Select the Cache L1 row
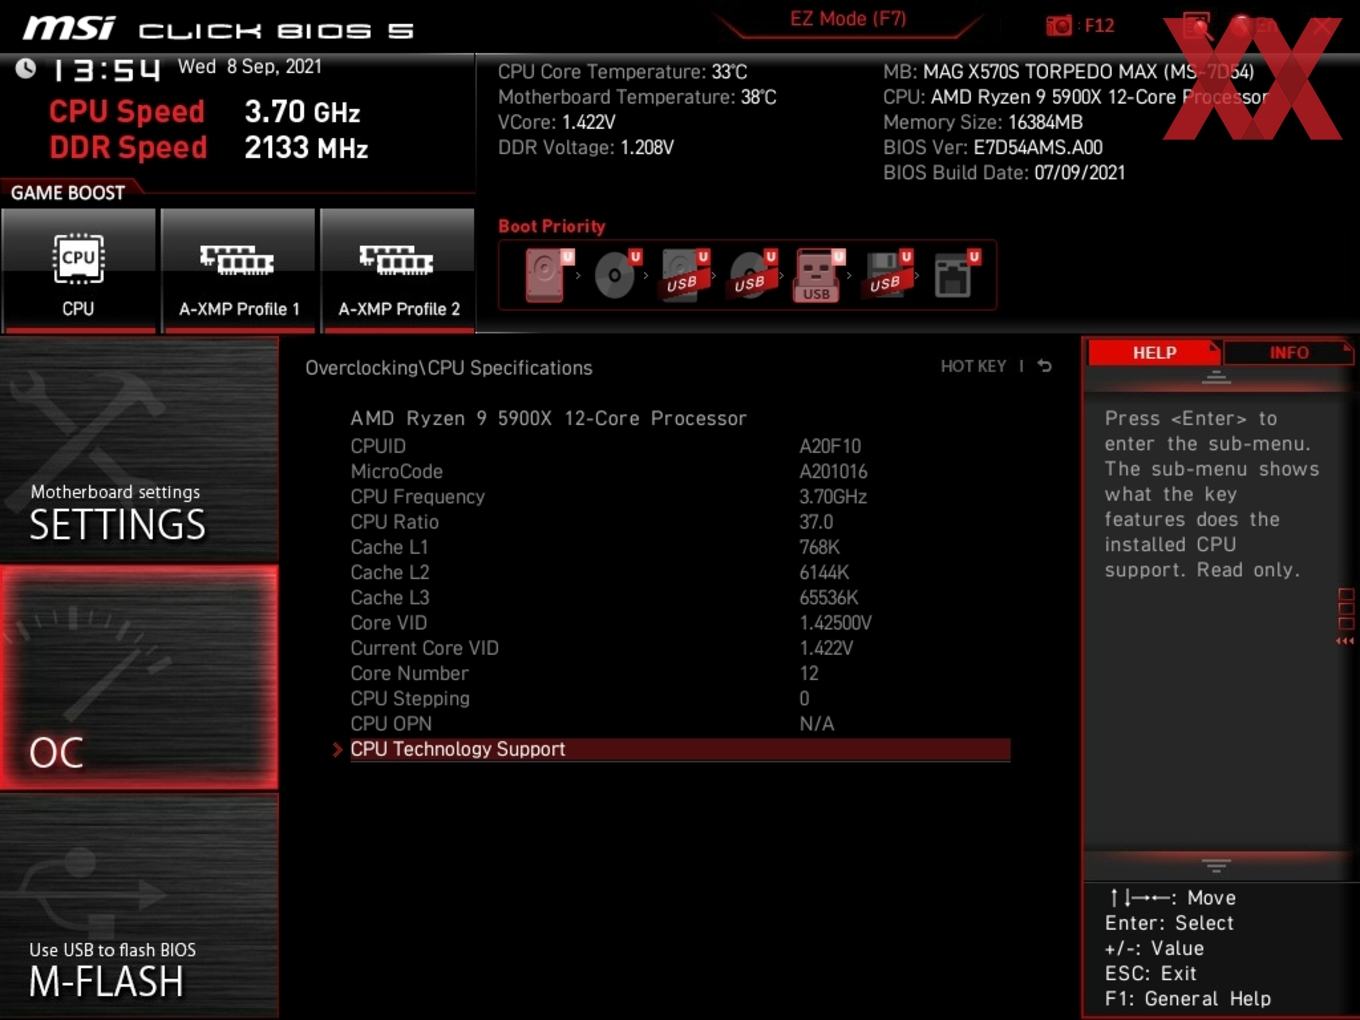 pyautogui.click(x=680, y=547)
